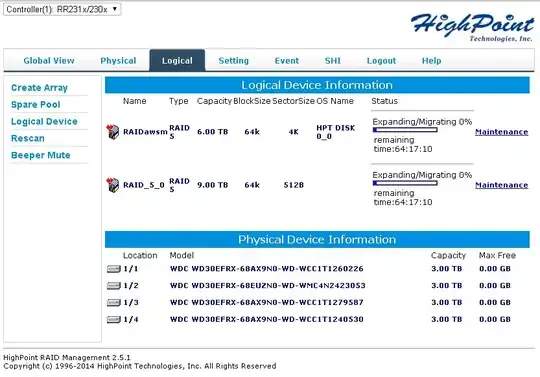Click Create Array in the sidebar
Image resolution: width=540 pixels, height=377 pixels.
[39, 88]
